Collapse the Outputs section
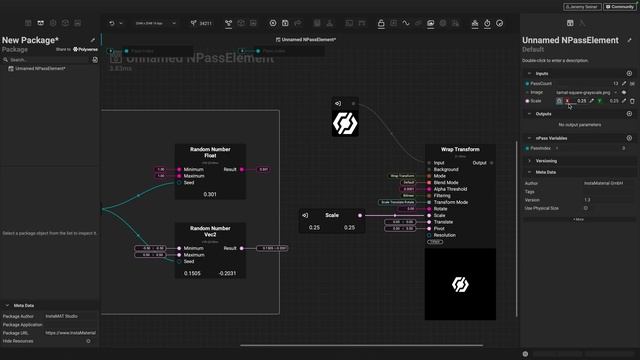Screen dimensions: 640x360 point(529,114)
